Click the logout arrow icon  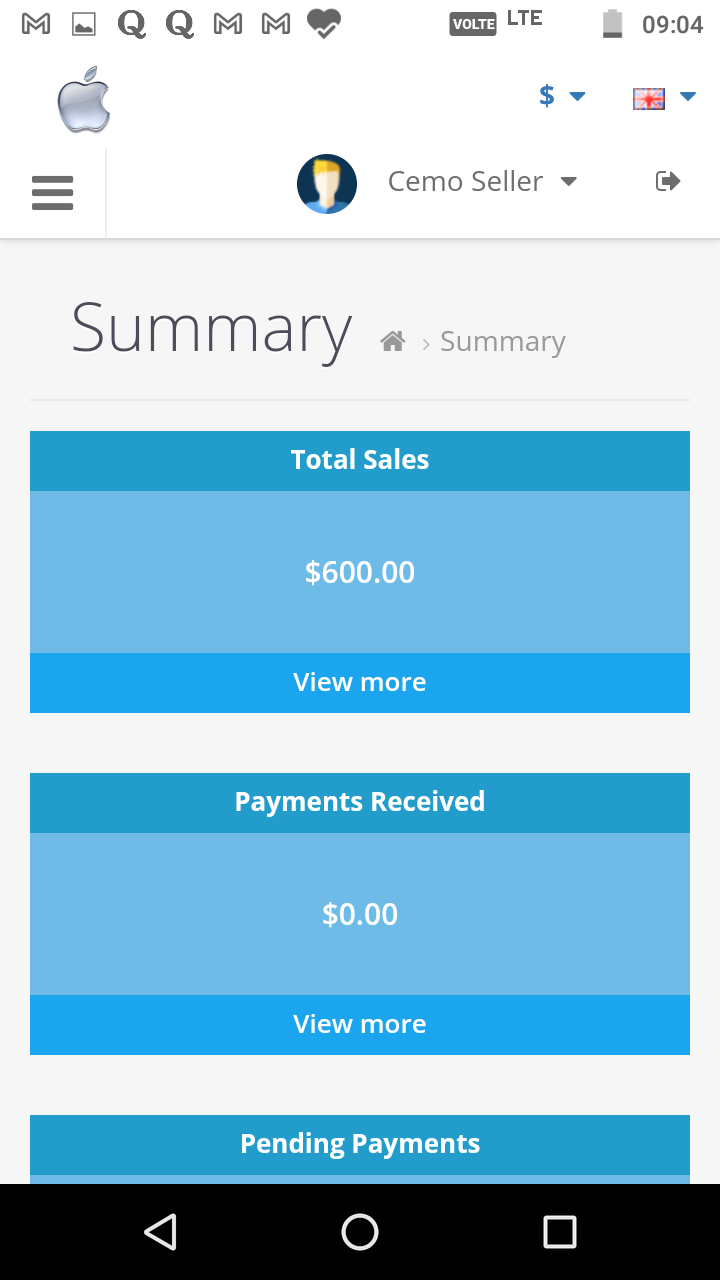click(668, 181)
